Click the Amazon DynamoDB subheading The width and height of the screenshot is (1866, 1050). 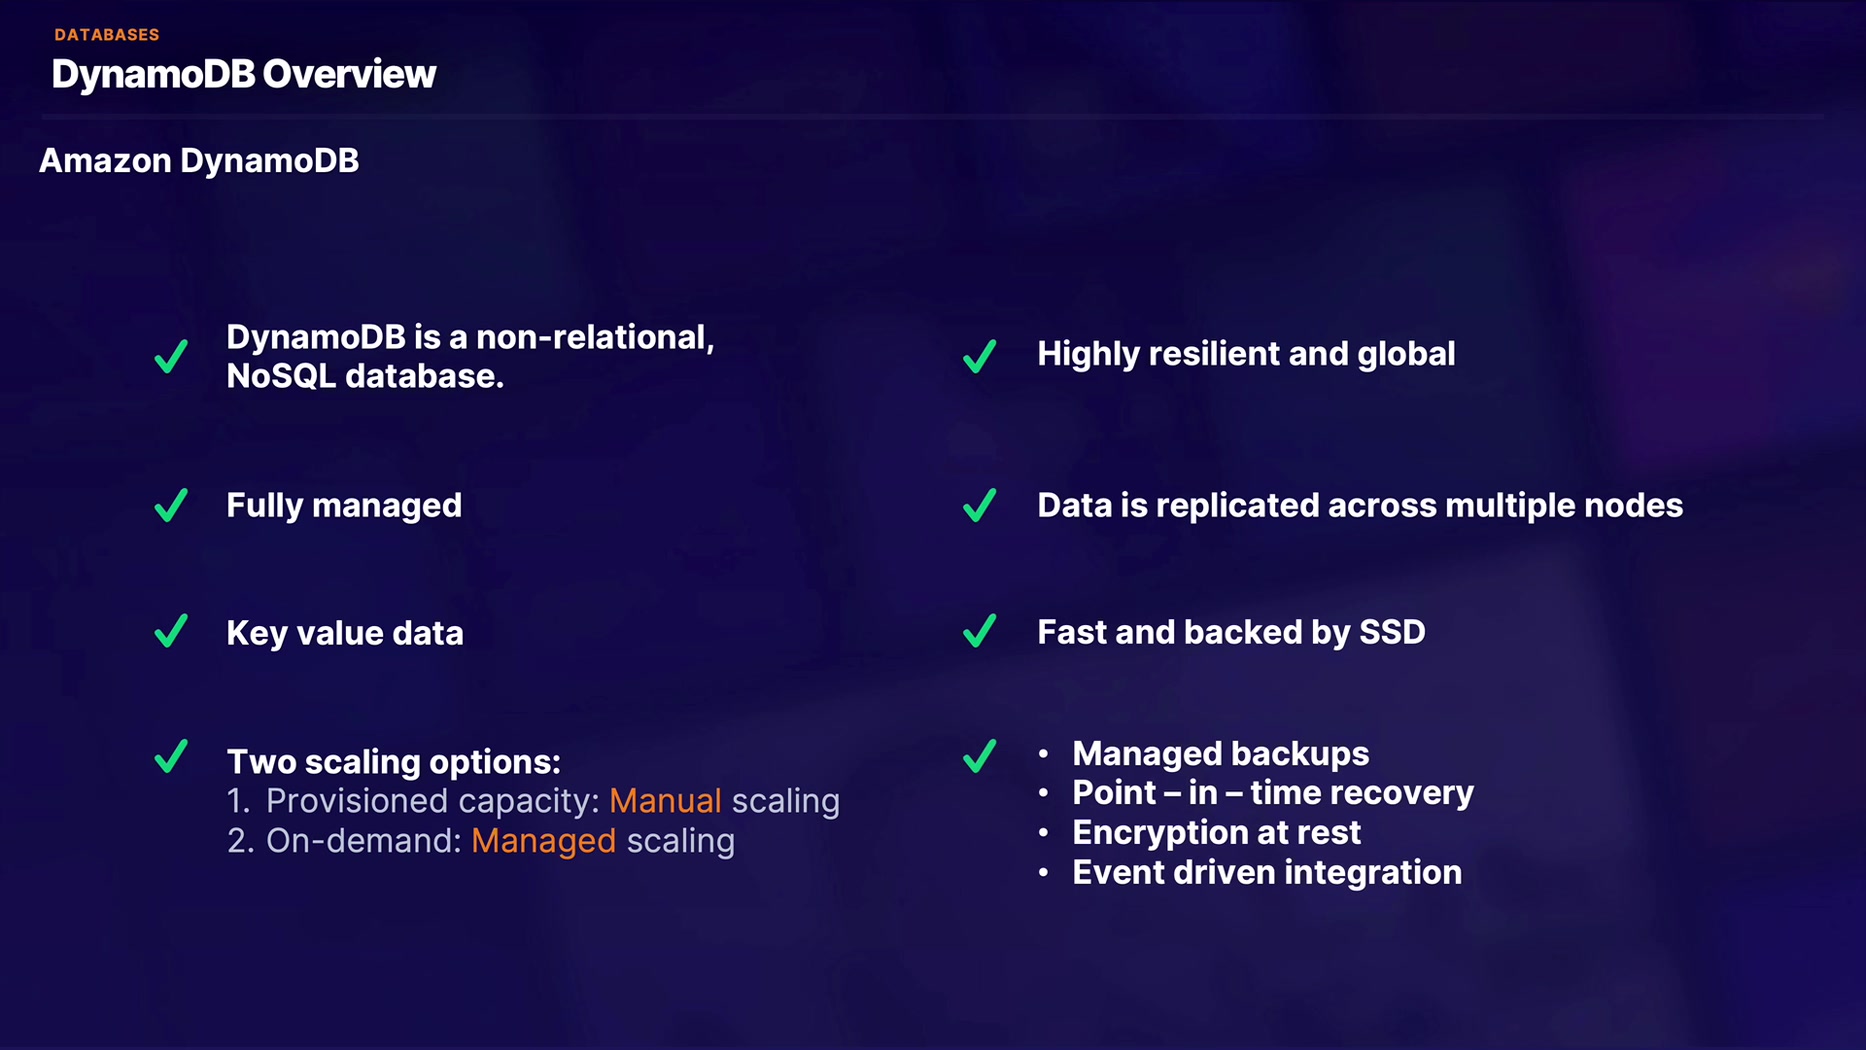point(199,161)
